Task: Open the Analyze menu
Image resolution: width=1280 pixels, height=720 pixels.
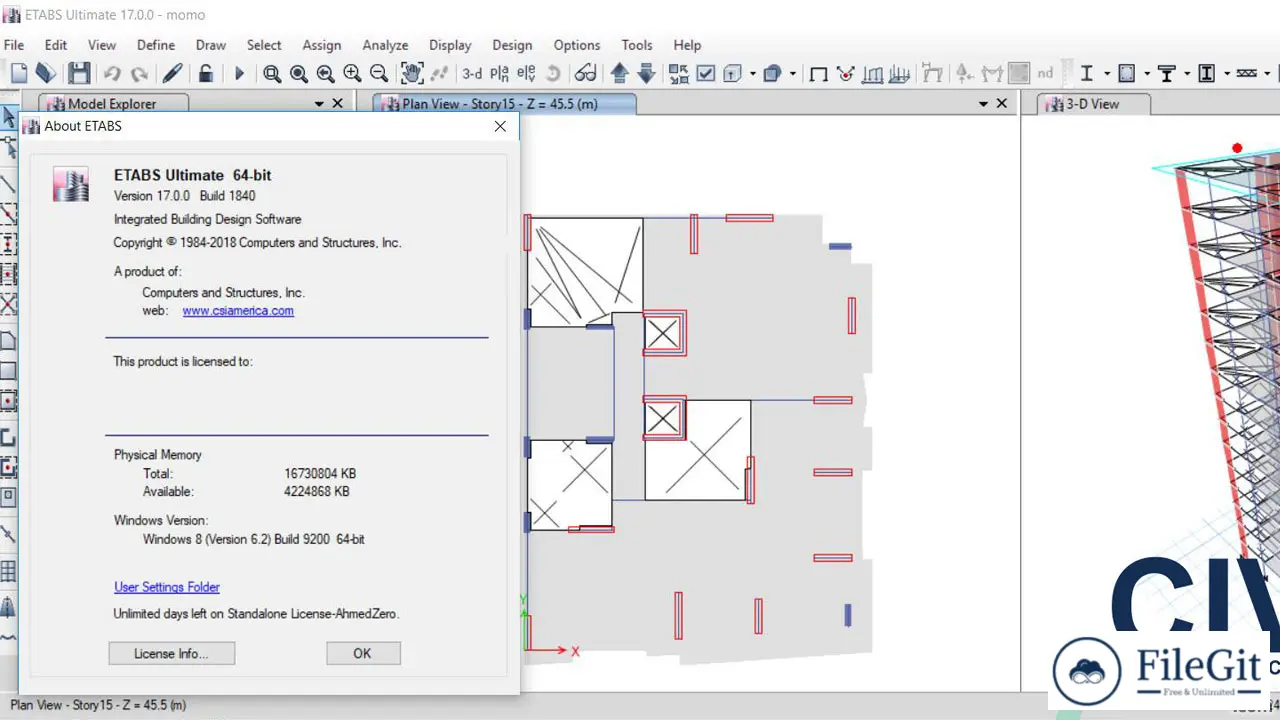Action: [x=385, y=45]
